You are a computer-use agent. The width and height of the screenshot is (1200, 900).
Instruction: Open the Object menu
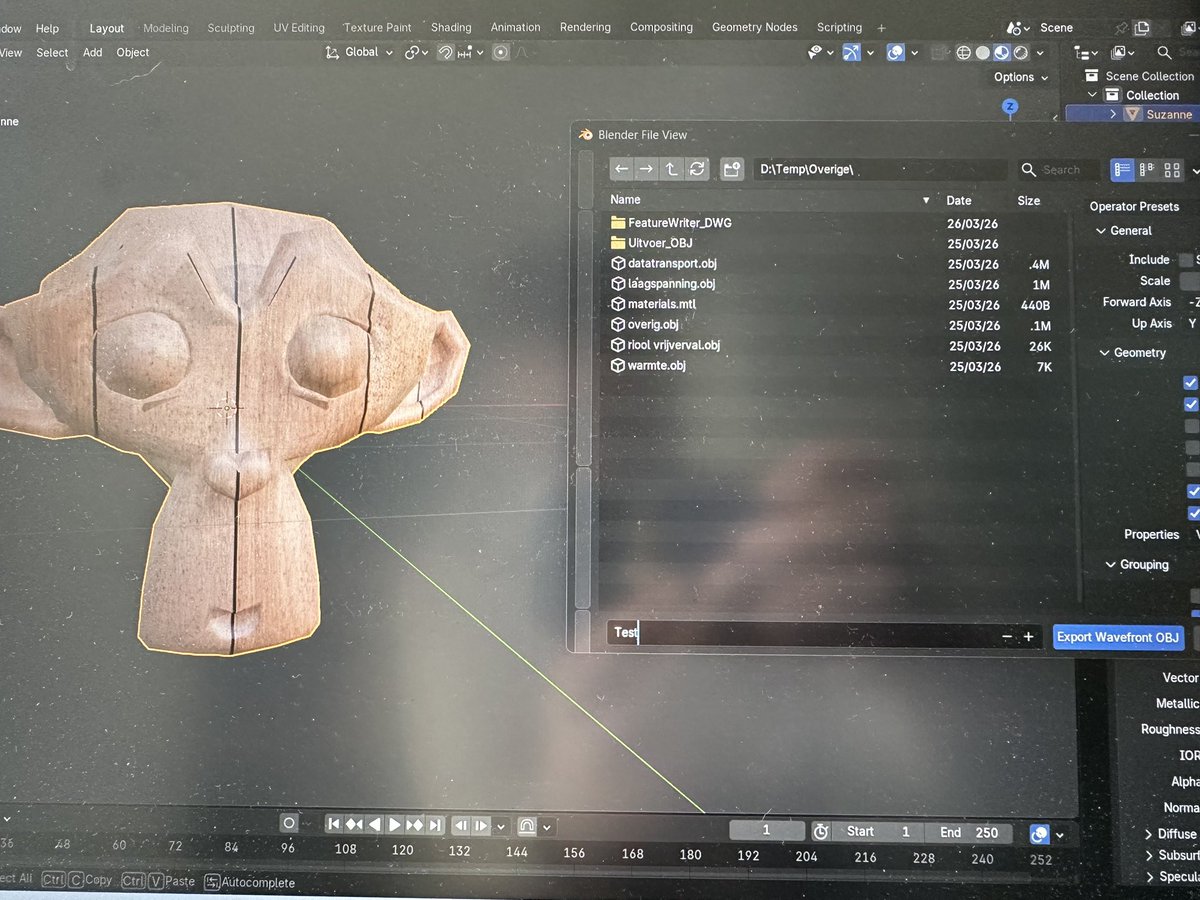(132, 52)
